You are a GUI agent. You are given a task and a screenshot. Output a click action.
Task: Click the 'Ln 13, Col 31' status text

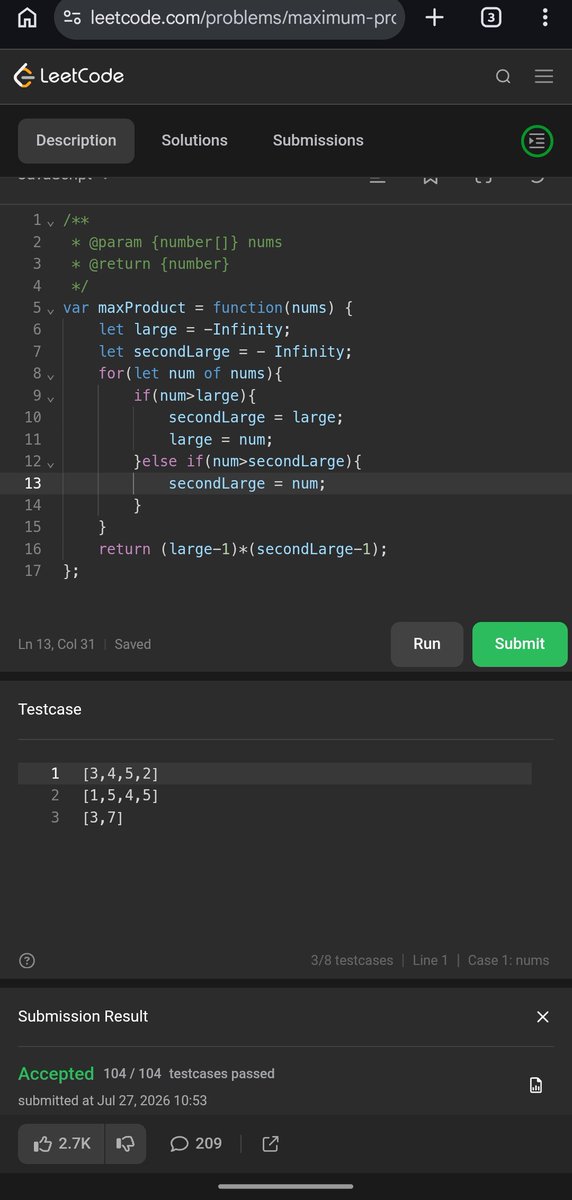pos(56,644)
